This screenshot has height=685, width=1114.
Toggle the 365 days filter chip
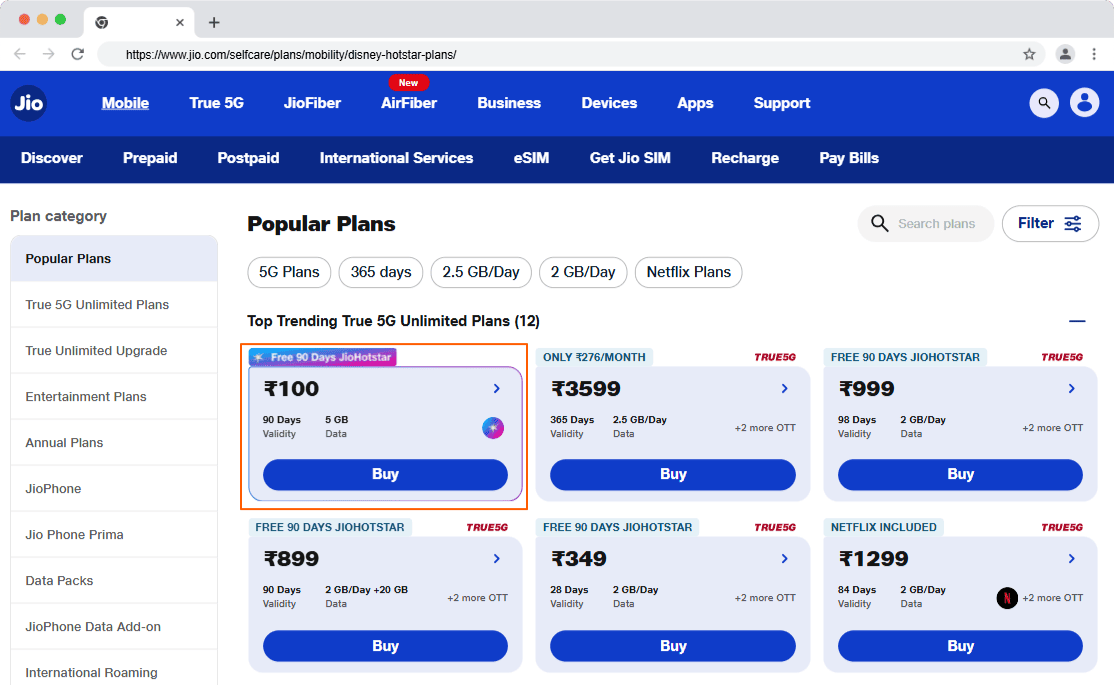click(381, 272)
